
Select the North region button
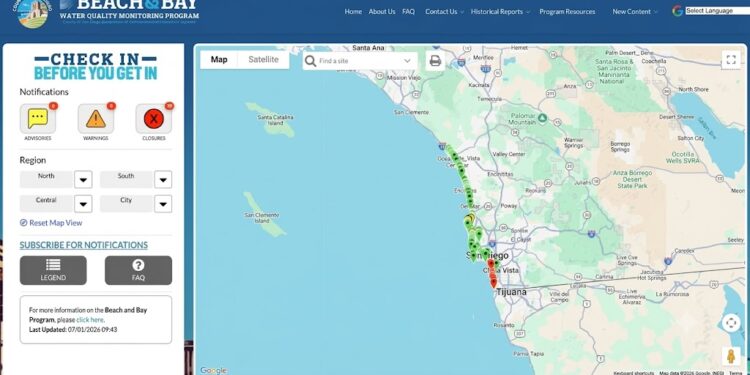[x=46, y=179]
